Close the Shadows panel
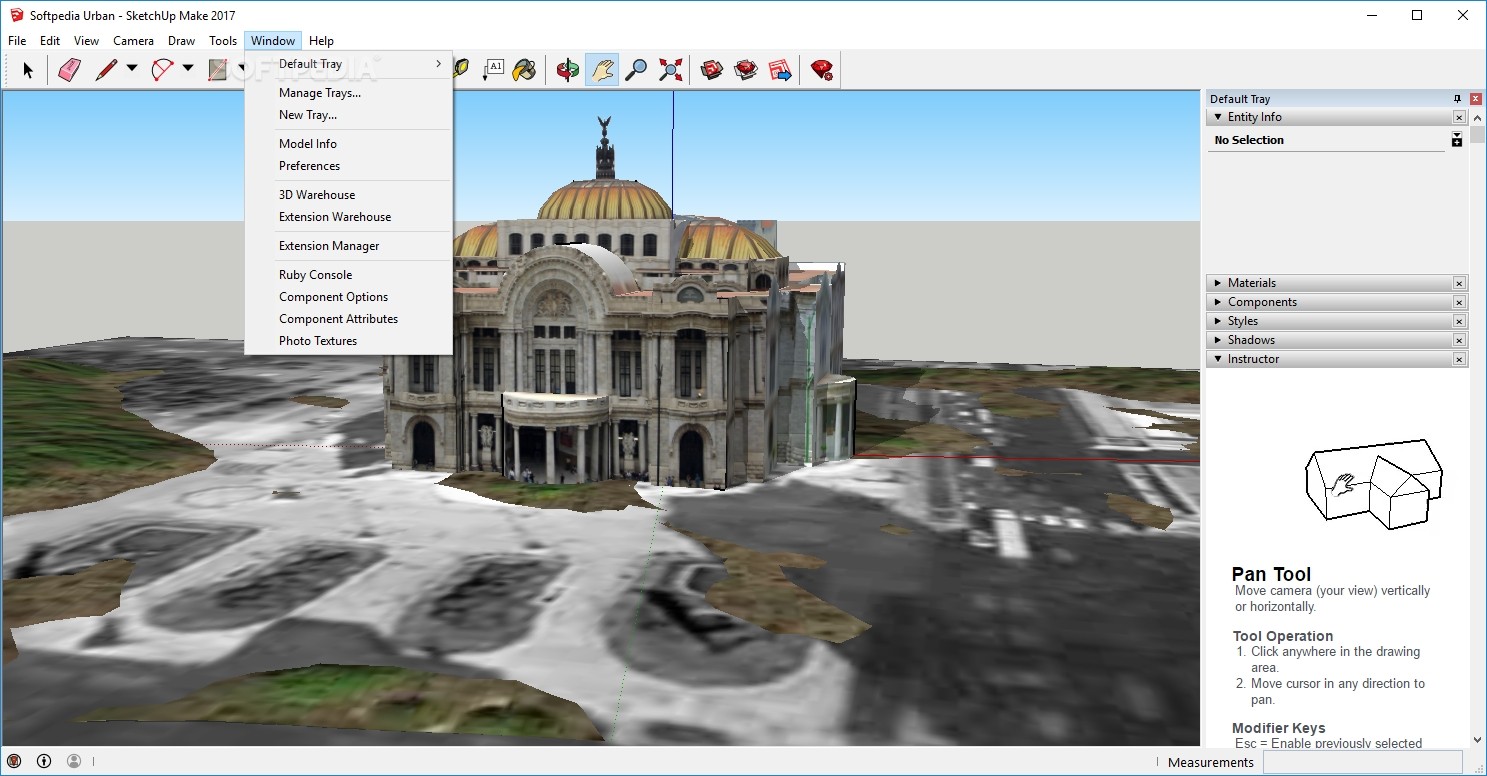The height and width of the screenshot is (776, 1487). click(1459, 341)
